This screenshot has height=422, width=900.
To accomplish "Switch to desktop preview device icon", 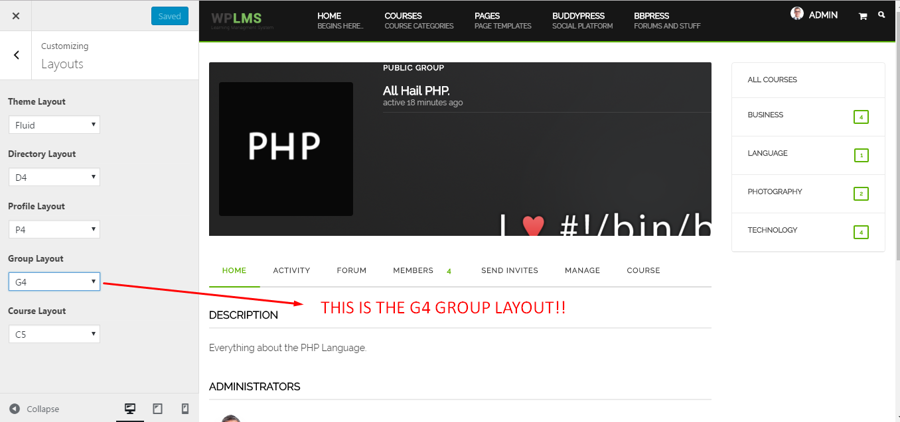I will point(130,409).
